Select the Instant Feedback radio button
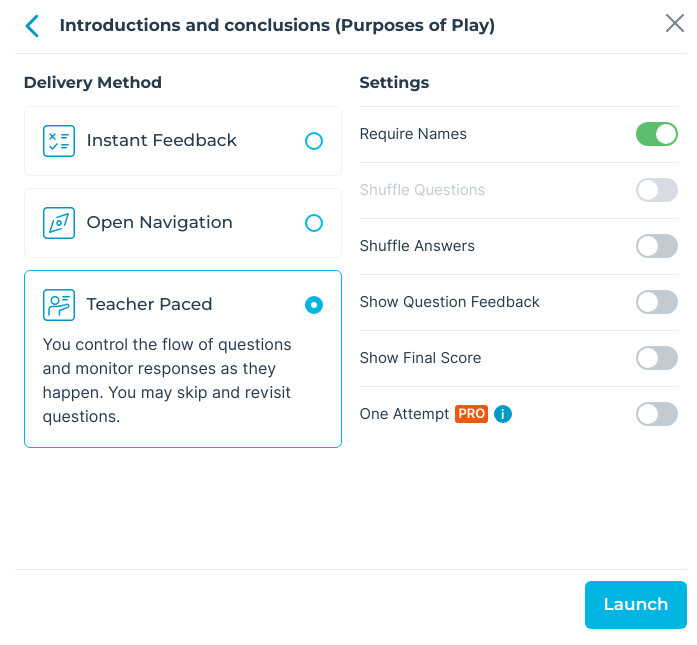The height and width of the screenshot is (645, 697). (314, 141)
